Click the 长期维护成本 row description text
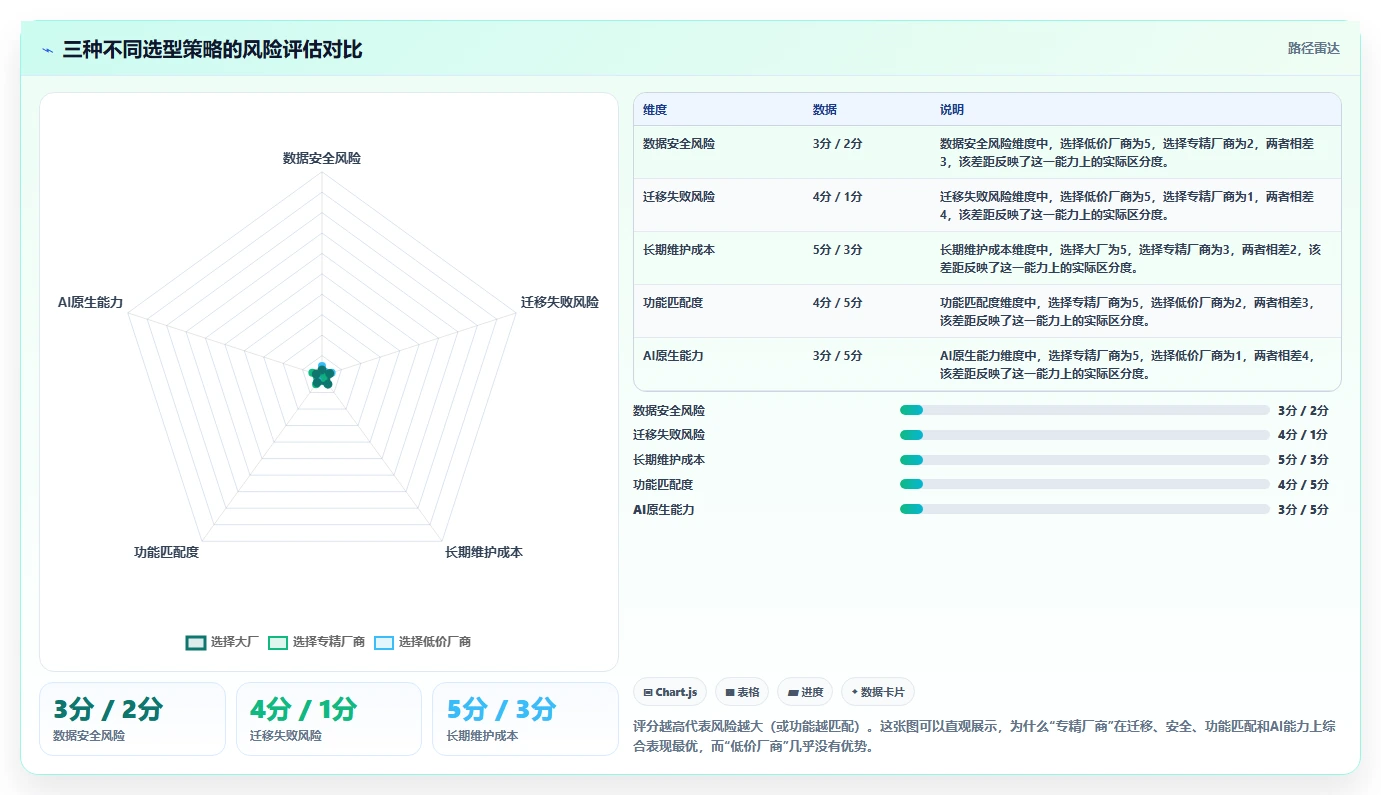The width and height of the screenshot is (1381, 795). tap(1131, 258)
